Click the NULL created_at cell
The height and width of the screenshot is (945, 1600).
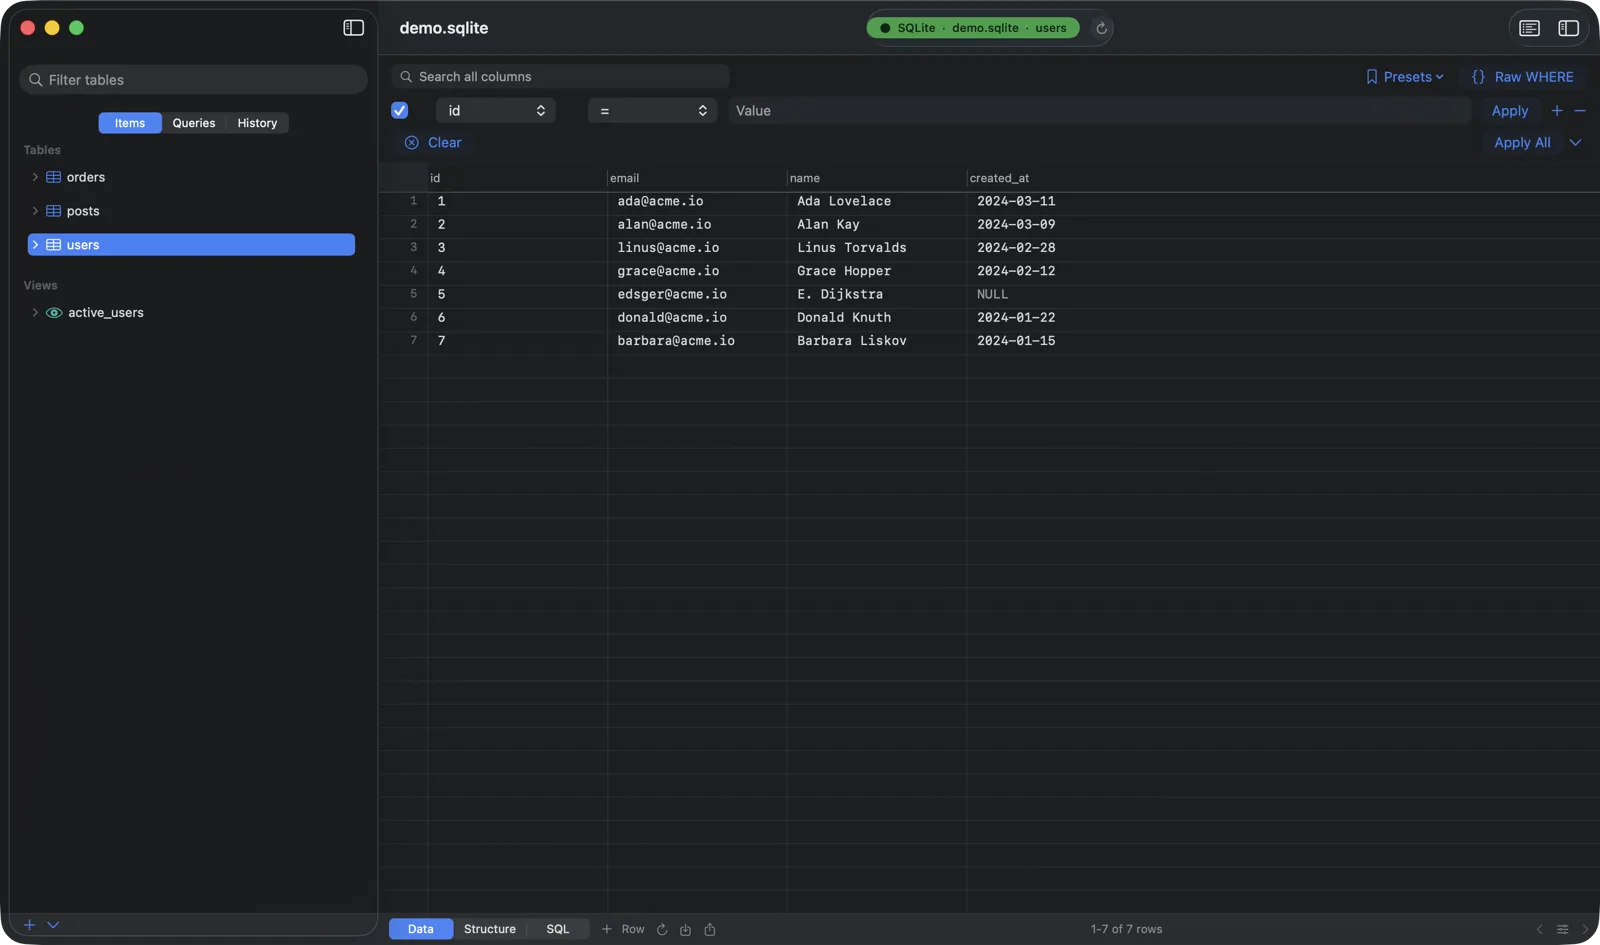click(1057, 294)
